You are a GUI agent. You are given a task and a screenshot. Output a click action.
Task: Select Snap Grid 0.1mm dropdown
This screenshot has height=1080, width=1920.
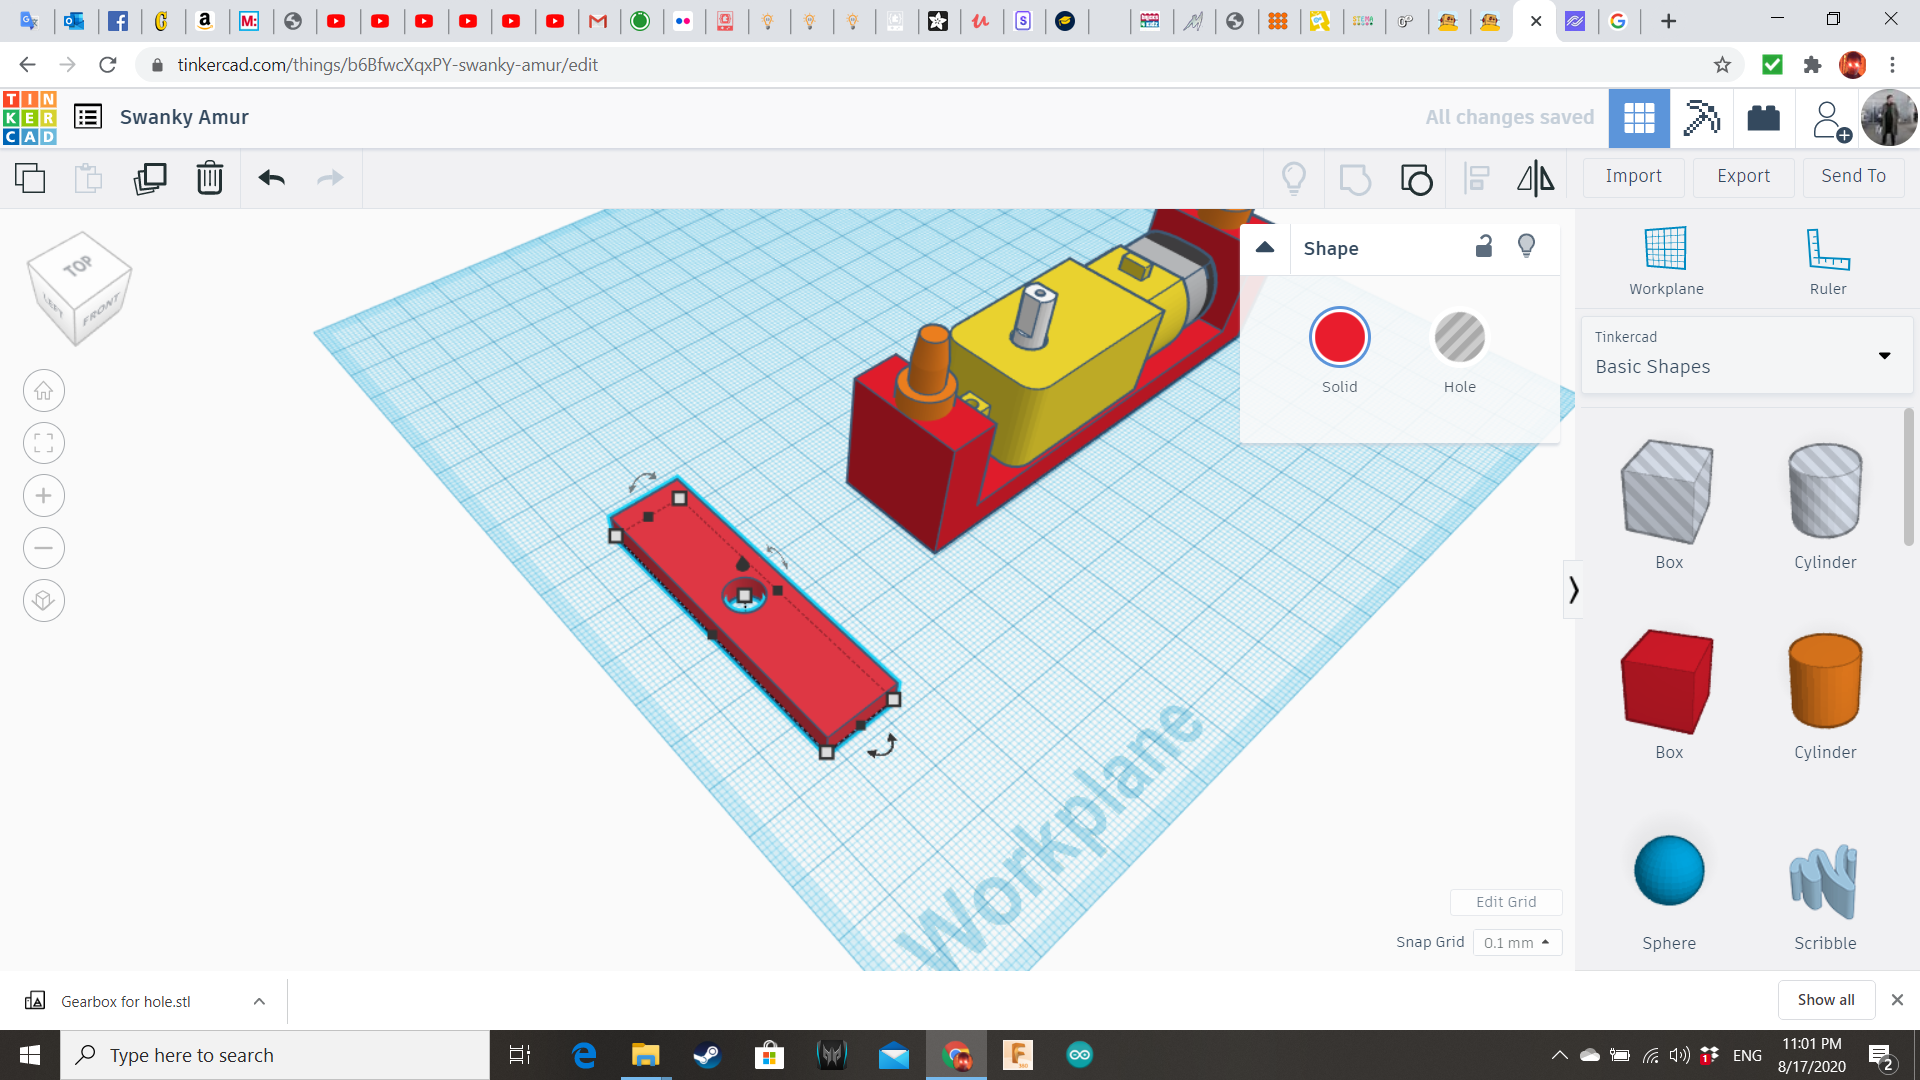[x=1515, y=942]
